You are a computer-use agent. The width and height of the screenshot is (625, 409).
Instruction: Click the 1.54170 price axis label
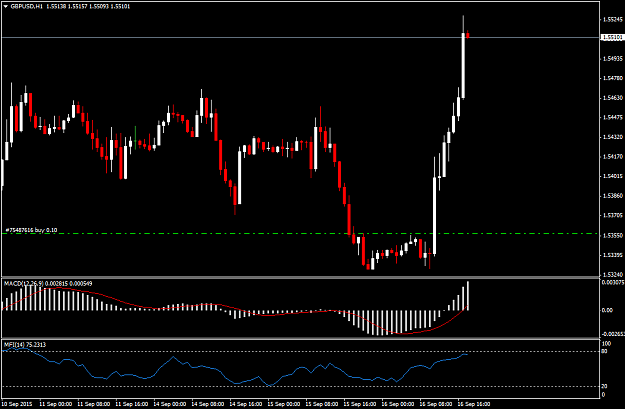[613, 157]
